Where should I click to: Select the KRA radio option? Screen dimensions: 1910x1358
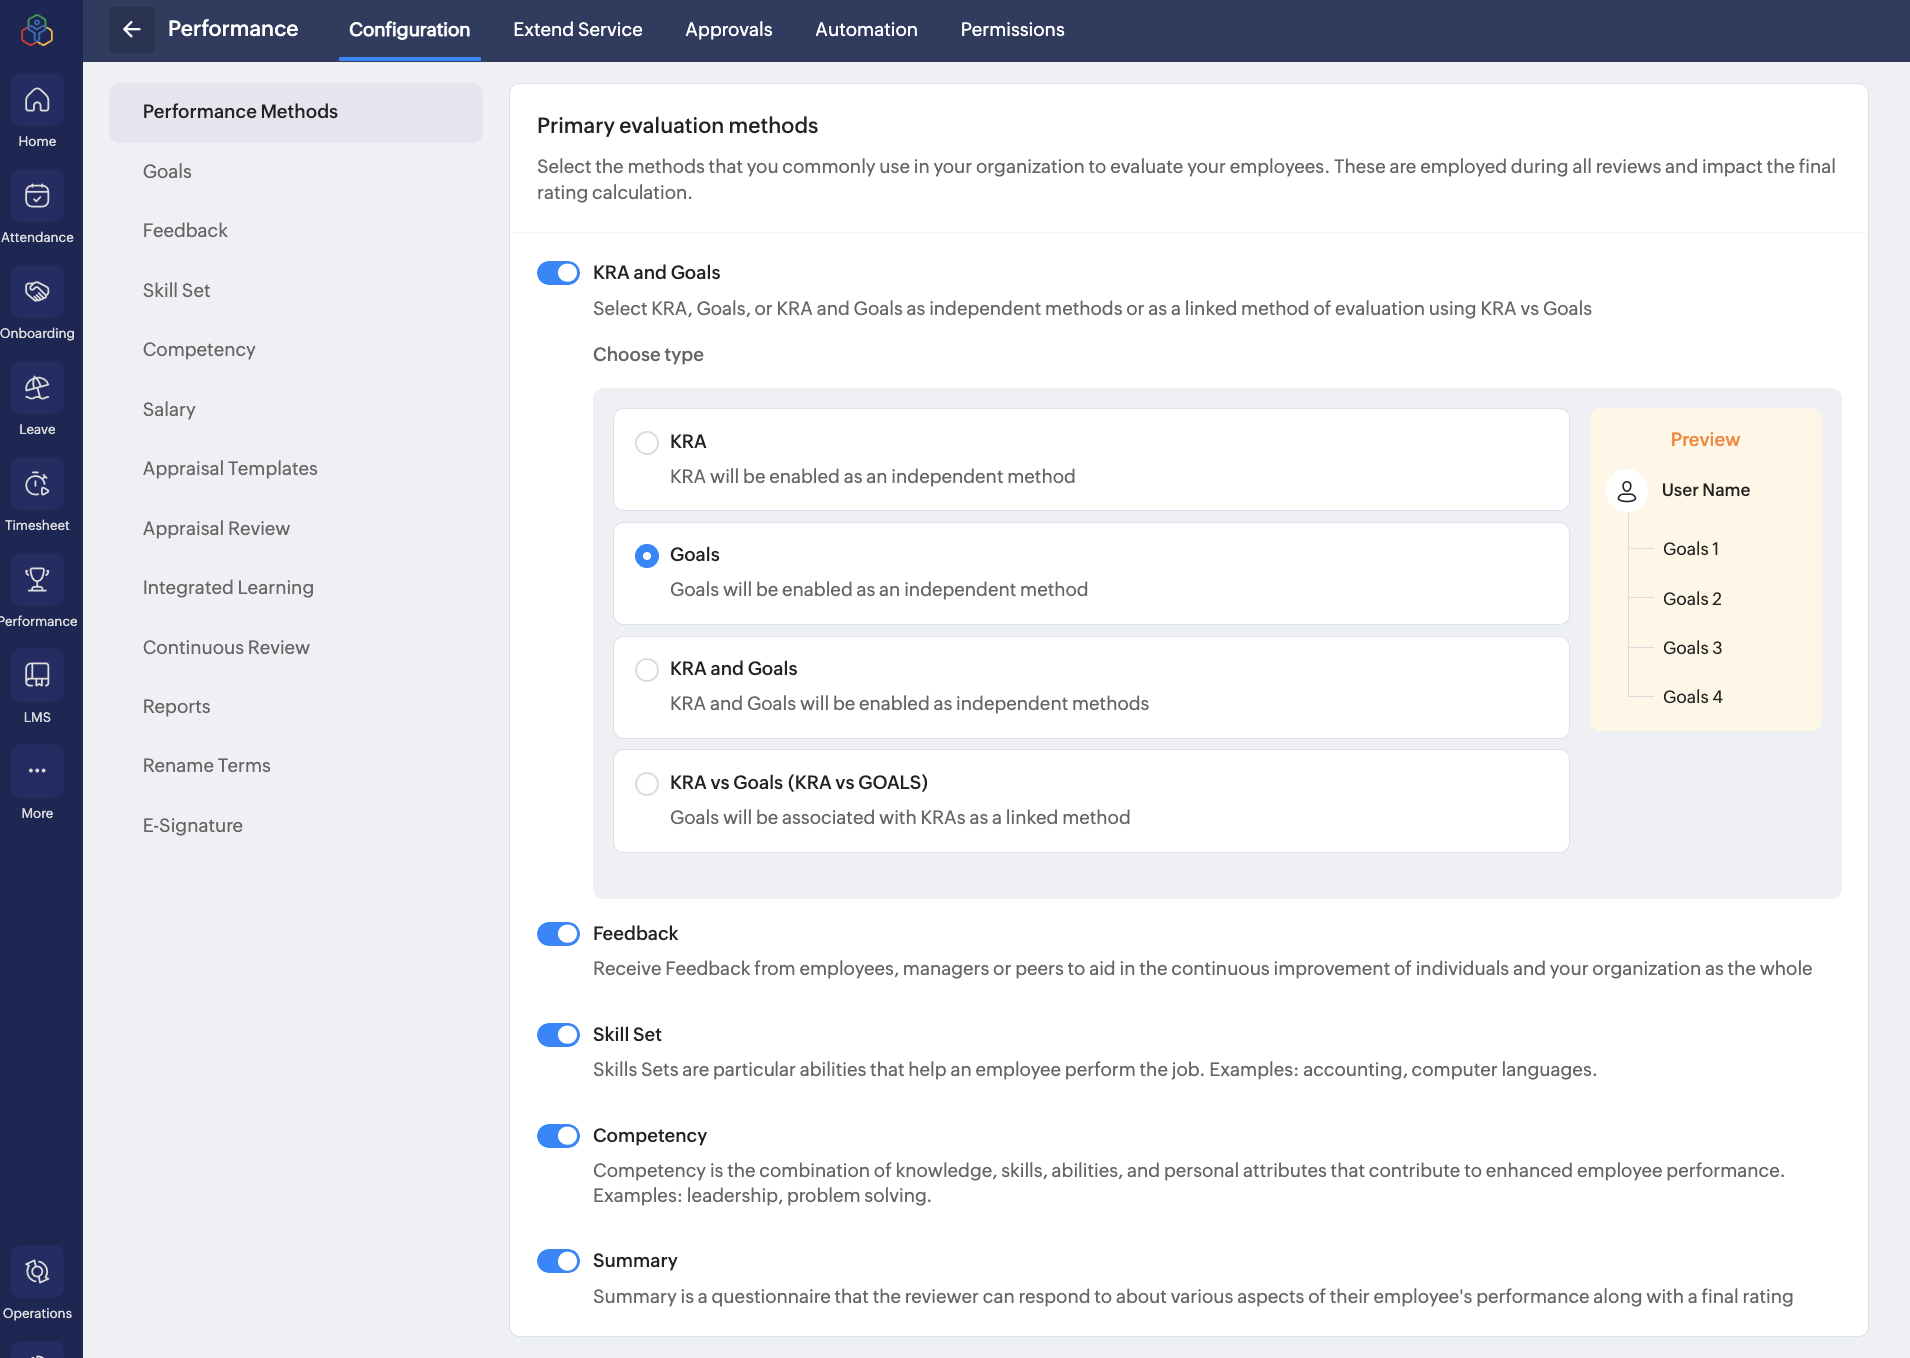(647, 442)
